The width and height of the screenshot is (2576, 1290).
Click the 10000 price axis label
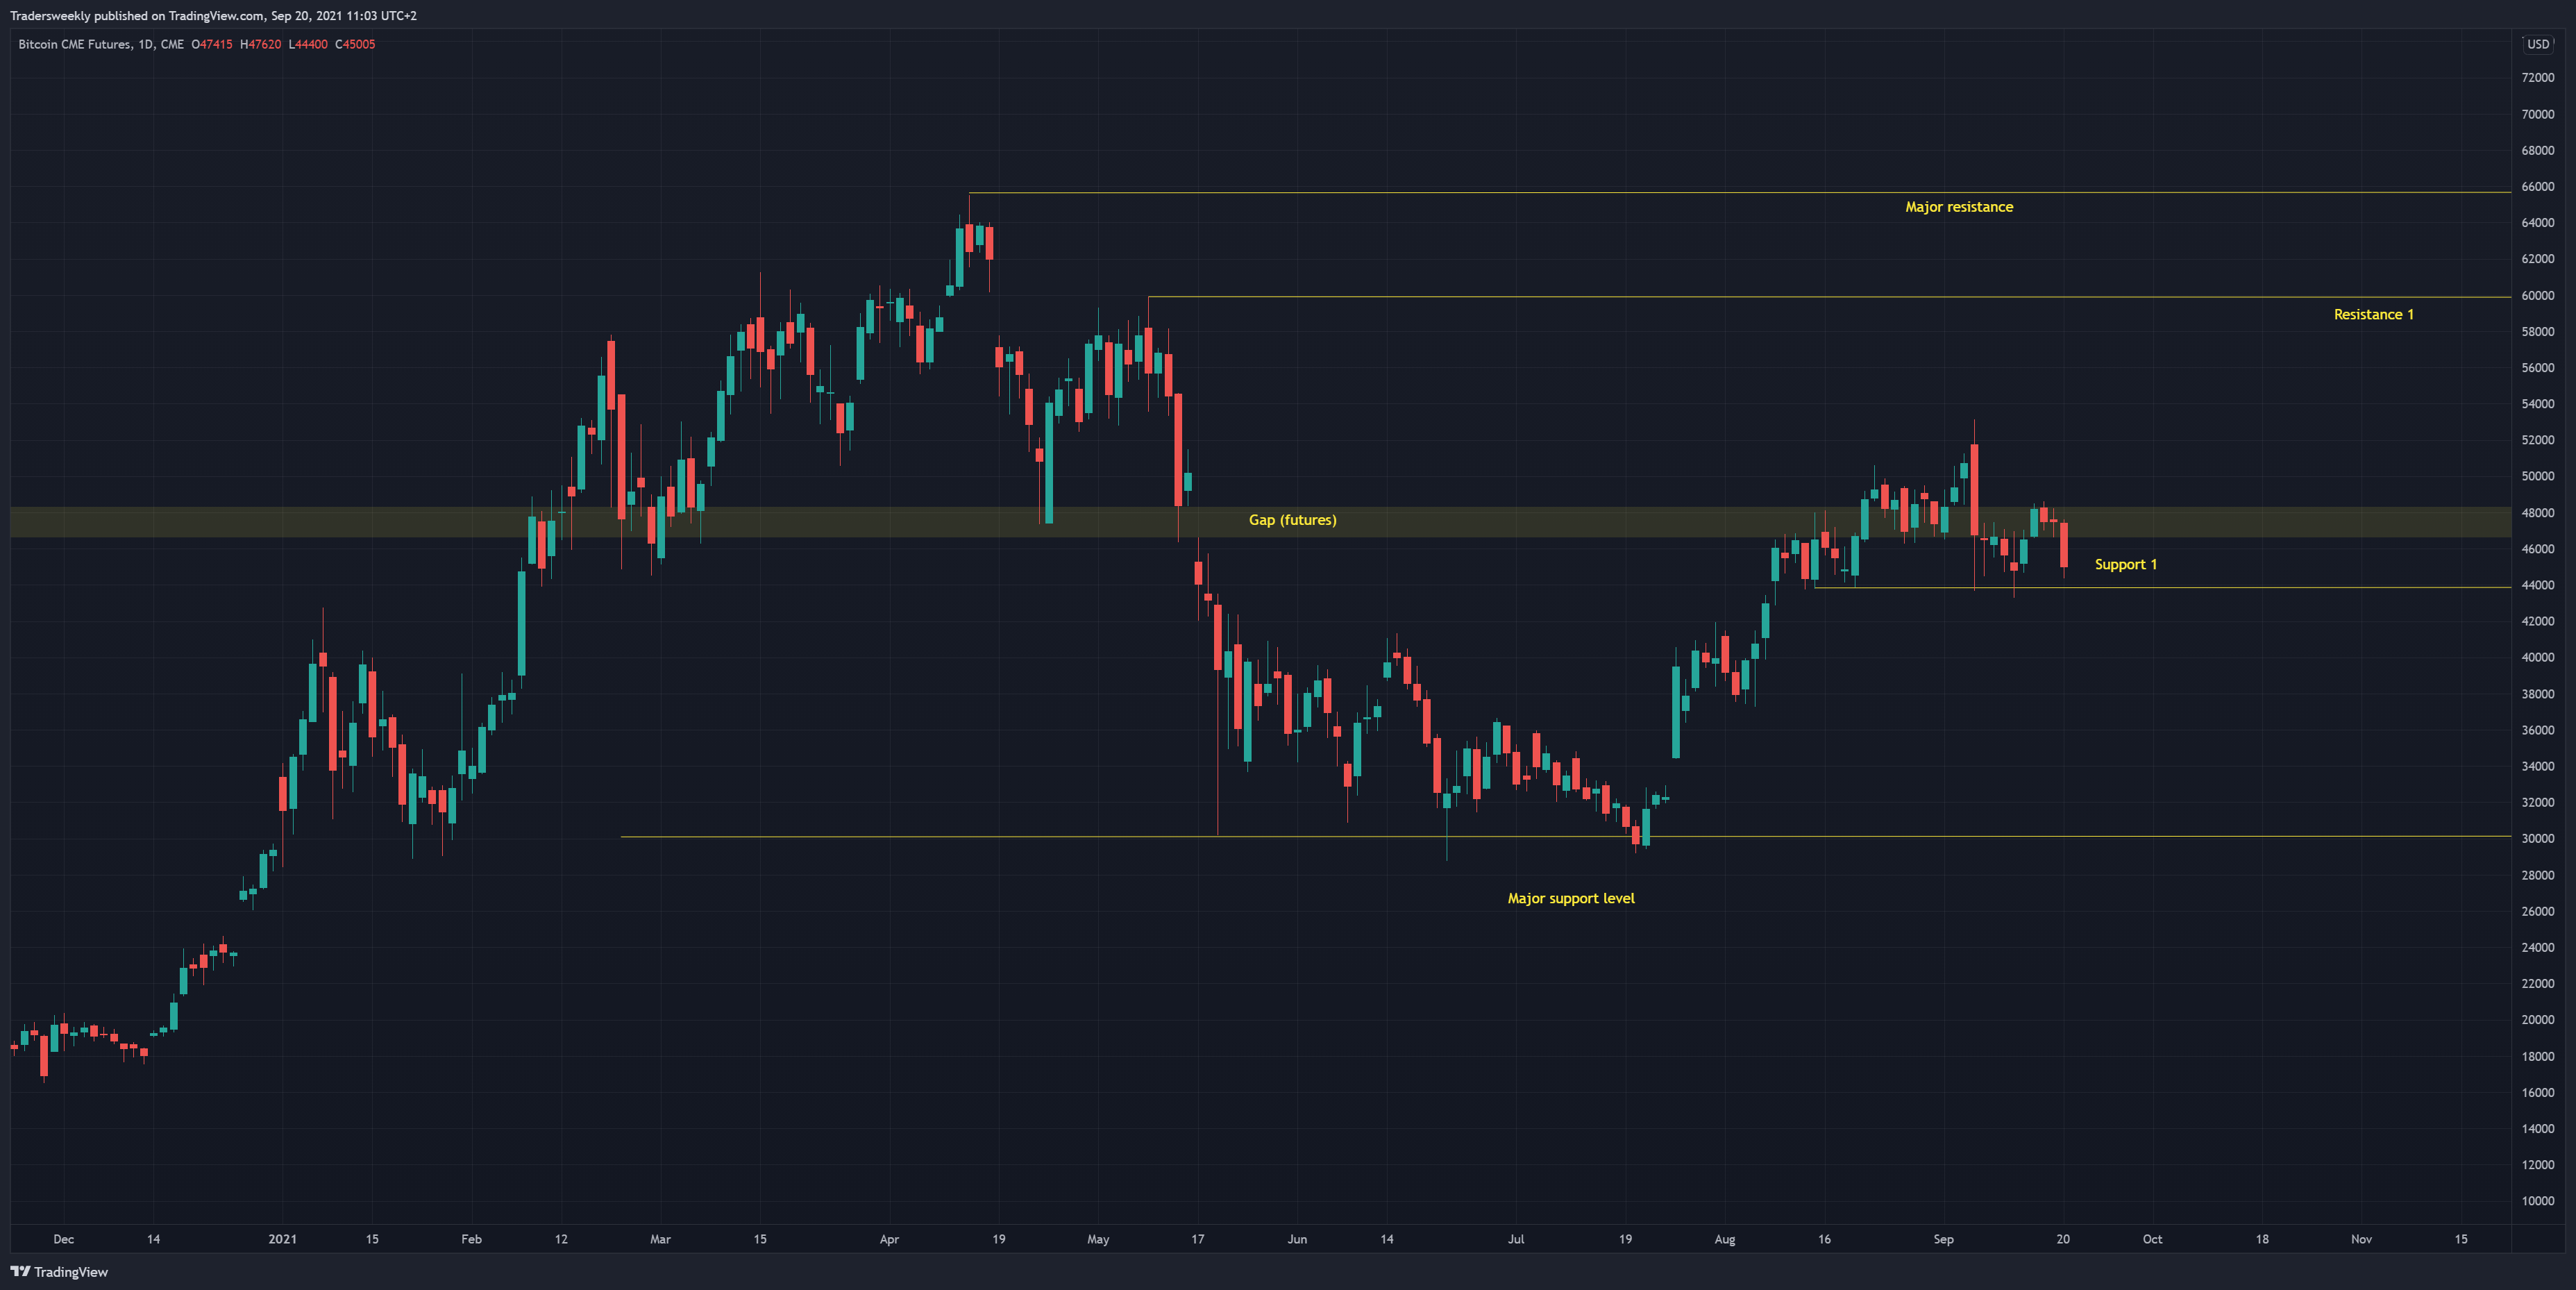click(2537, 1201)
